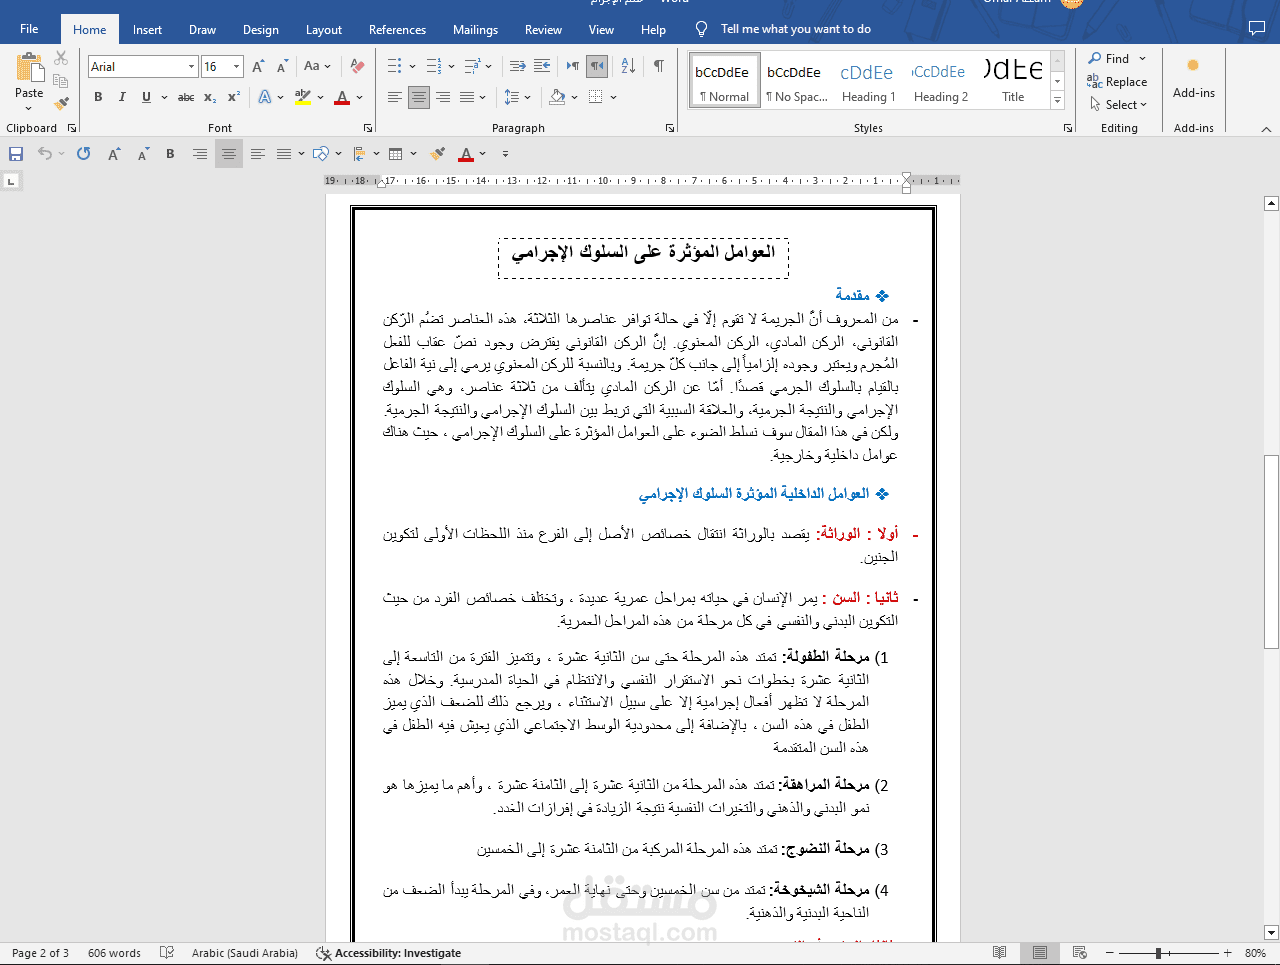This screenshot has height=965, width=1280.
Task: Click the Undo arrow in quick toolbar
Action: click(45, 154)
